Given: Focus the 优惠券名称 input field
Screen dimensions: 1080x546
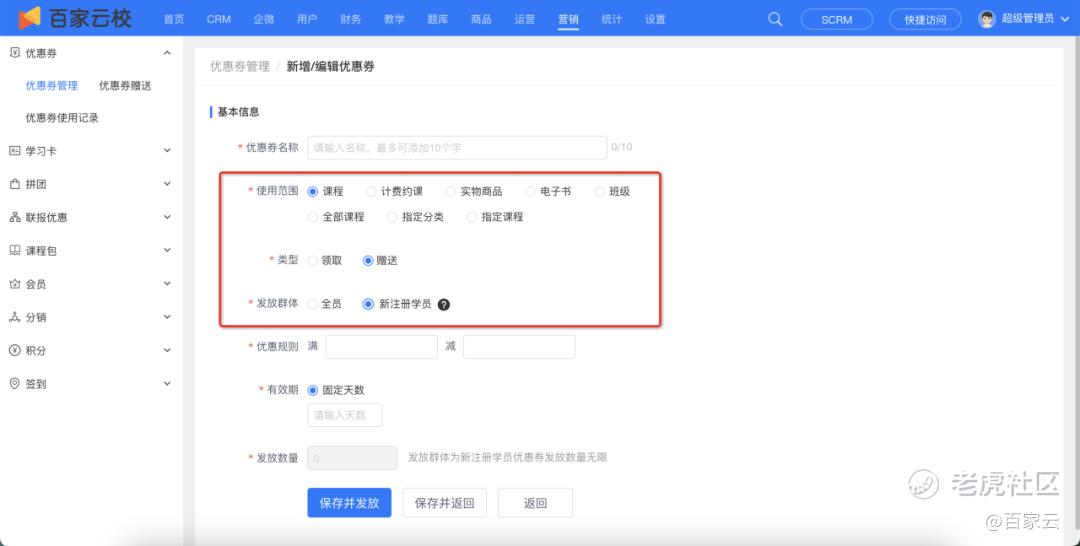Looking at the screenshot, I should 457,147.
